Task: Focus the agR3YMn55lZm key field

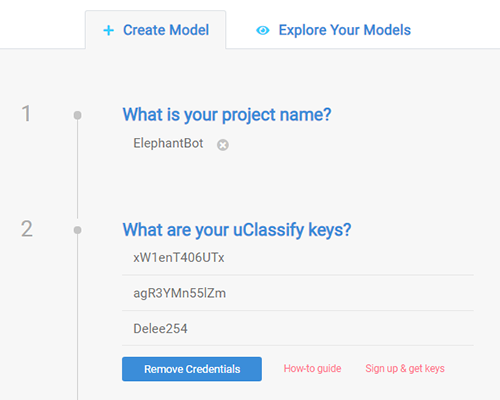Action: click(x=298, y=293)
